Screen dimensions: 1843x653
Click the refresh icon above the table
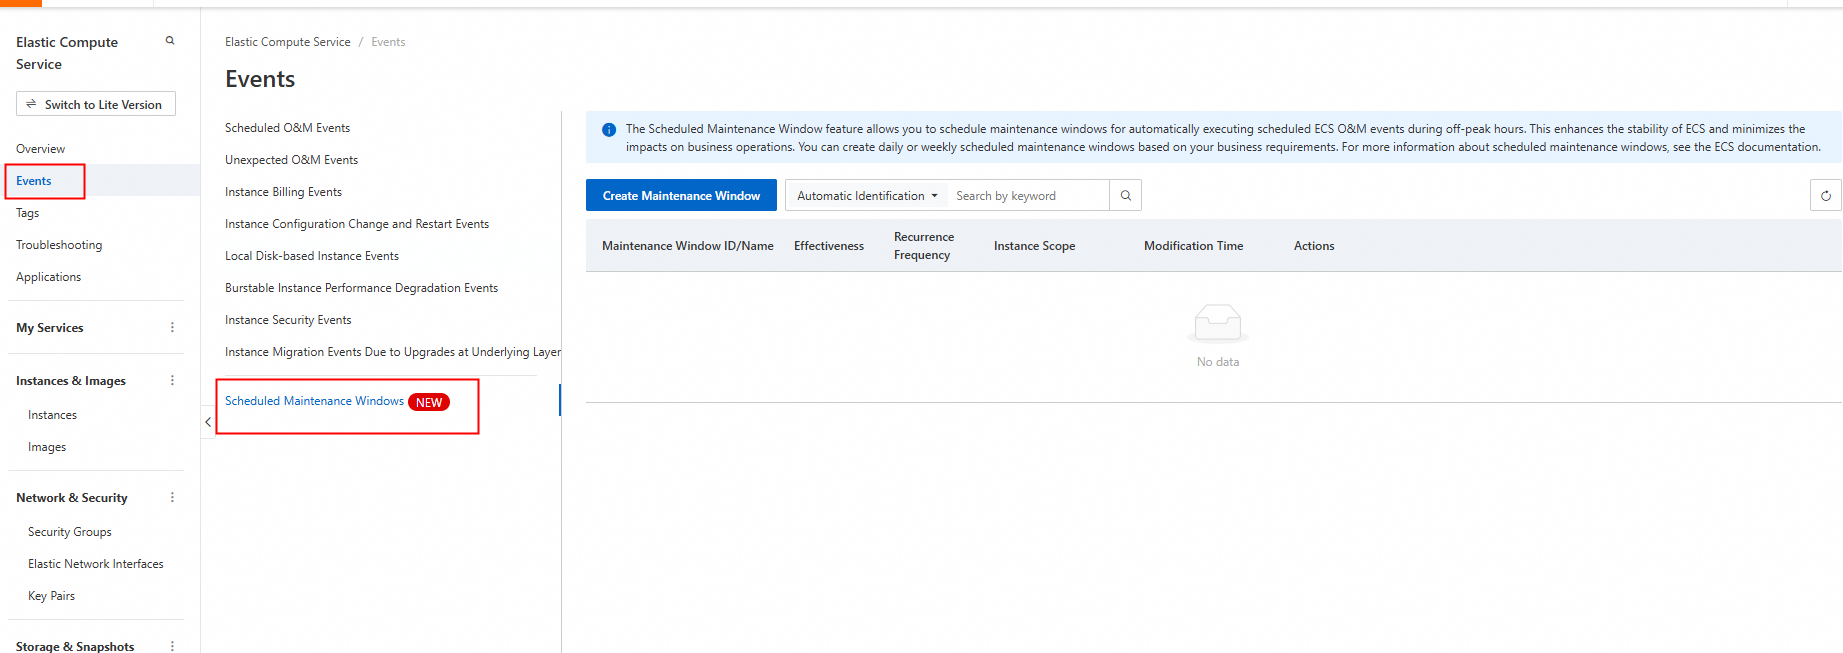coord(1825,196)
